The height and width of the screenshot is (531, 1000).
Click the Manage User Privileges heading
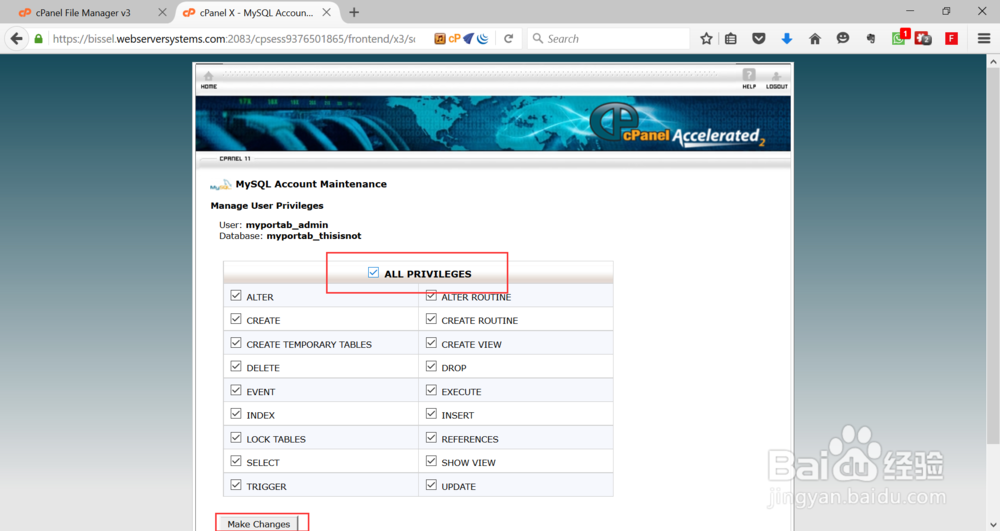(267, 205)
